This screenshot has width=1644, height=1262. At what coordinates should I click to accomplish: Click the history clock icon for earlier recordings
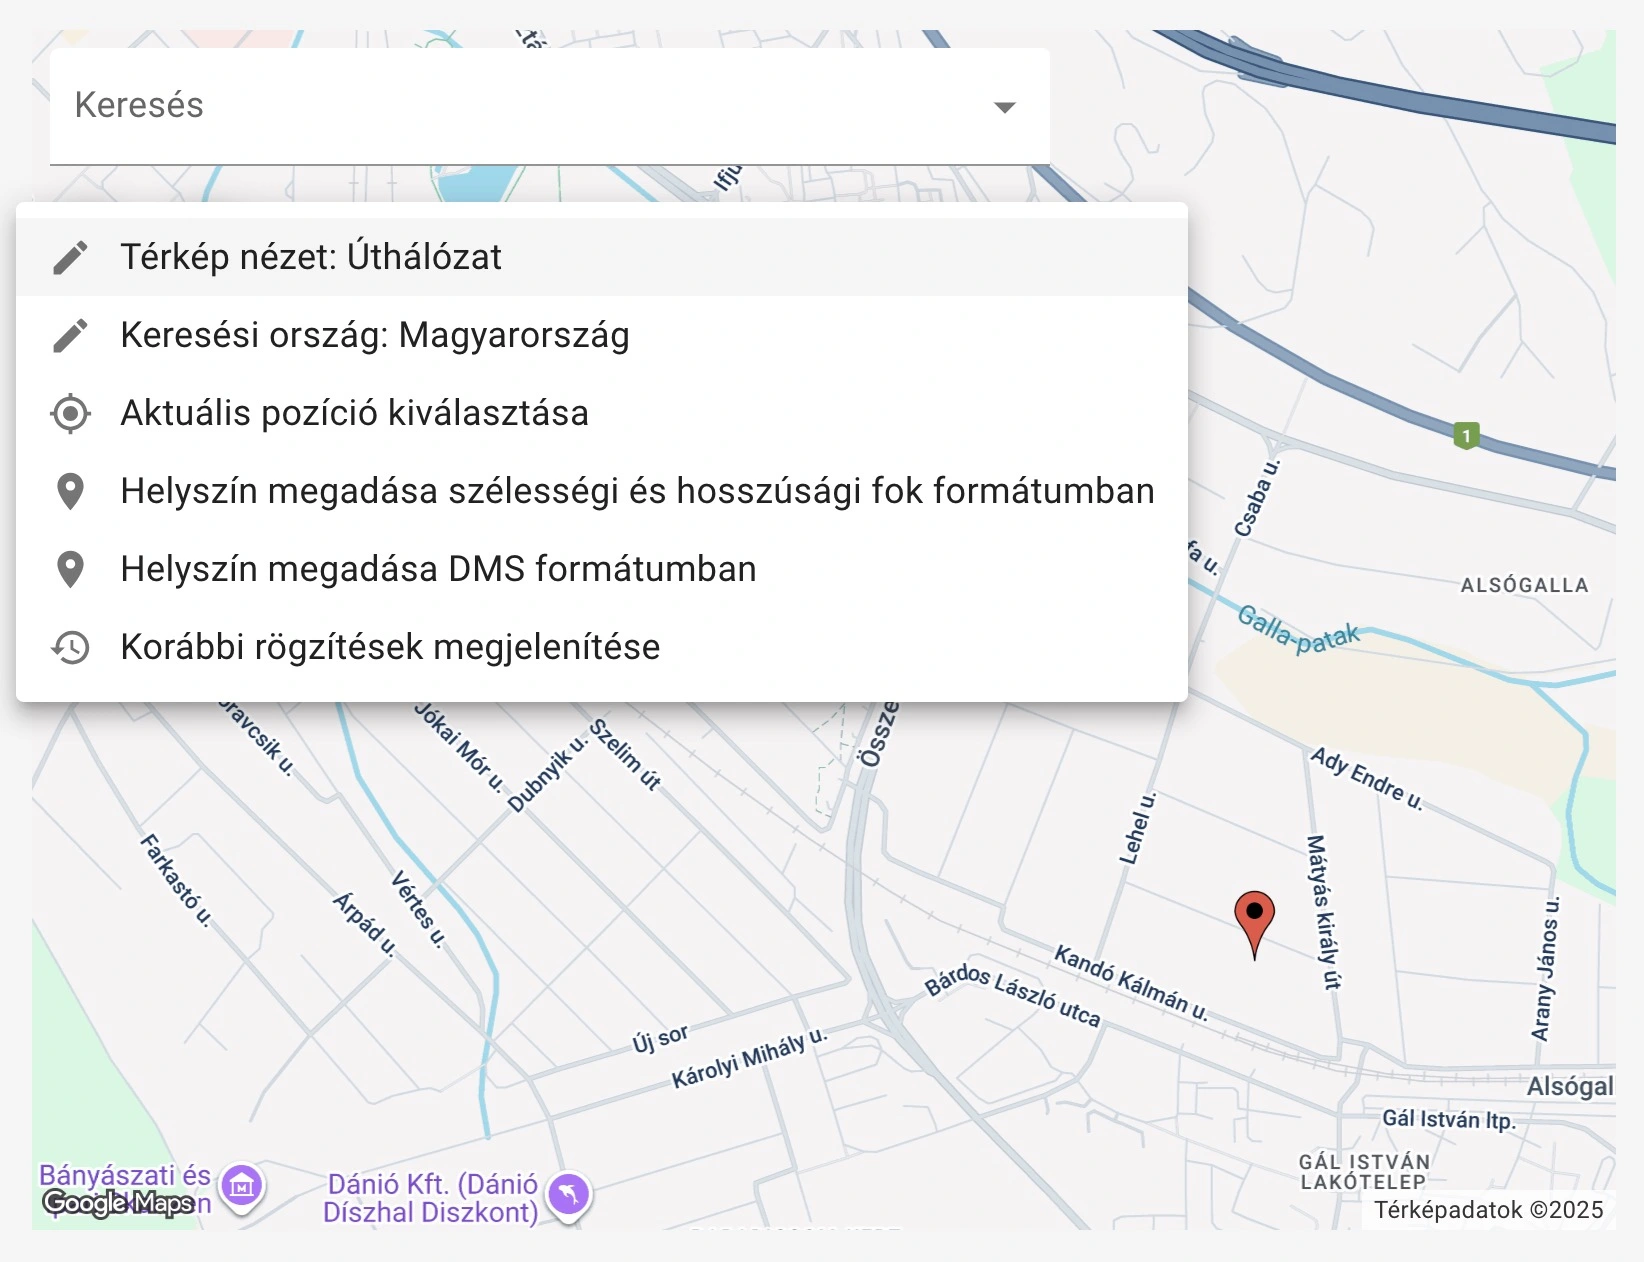[x=69, y=646]
